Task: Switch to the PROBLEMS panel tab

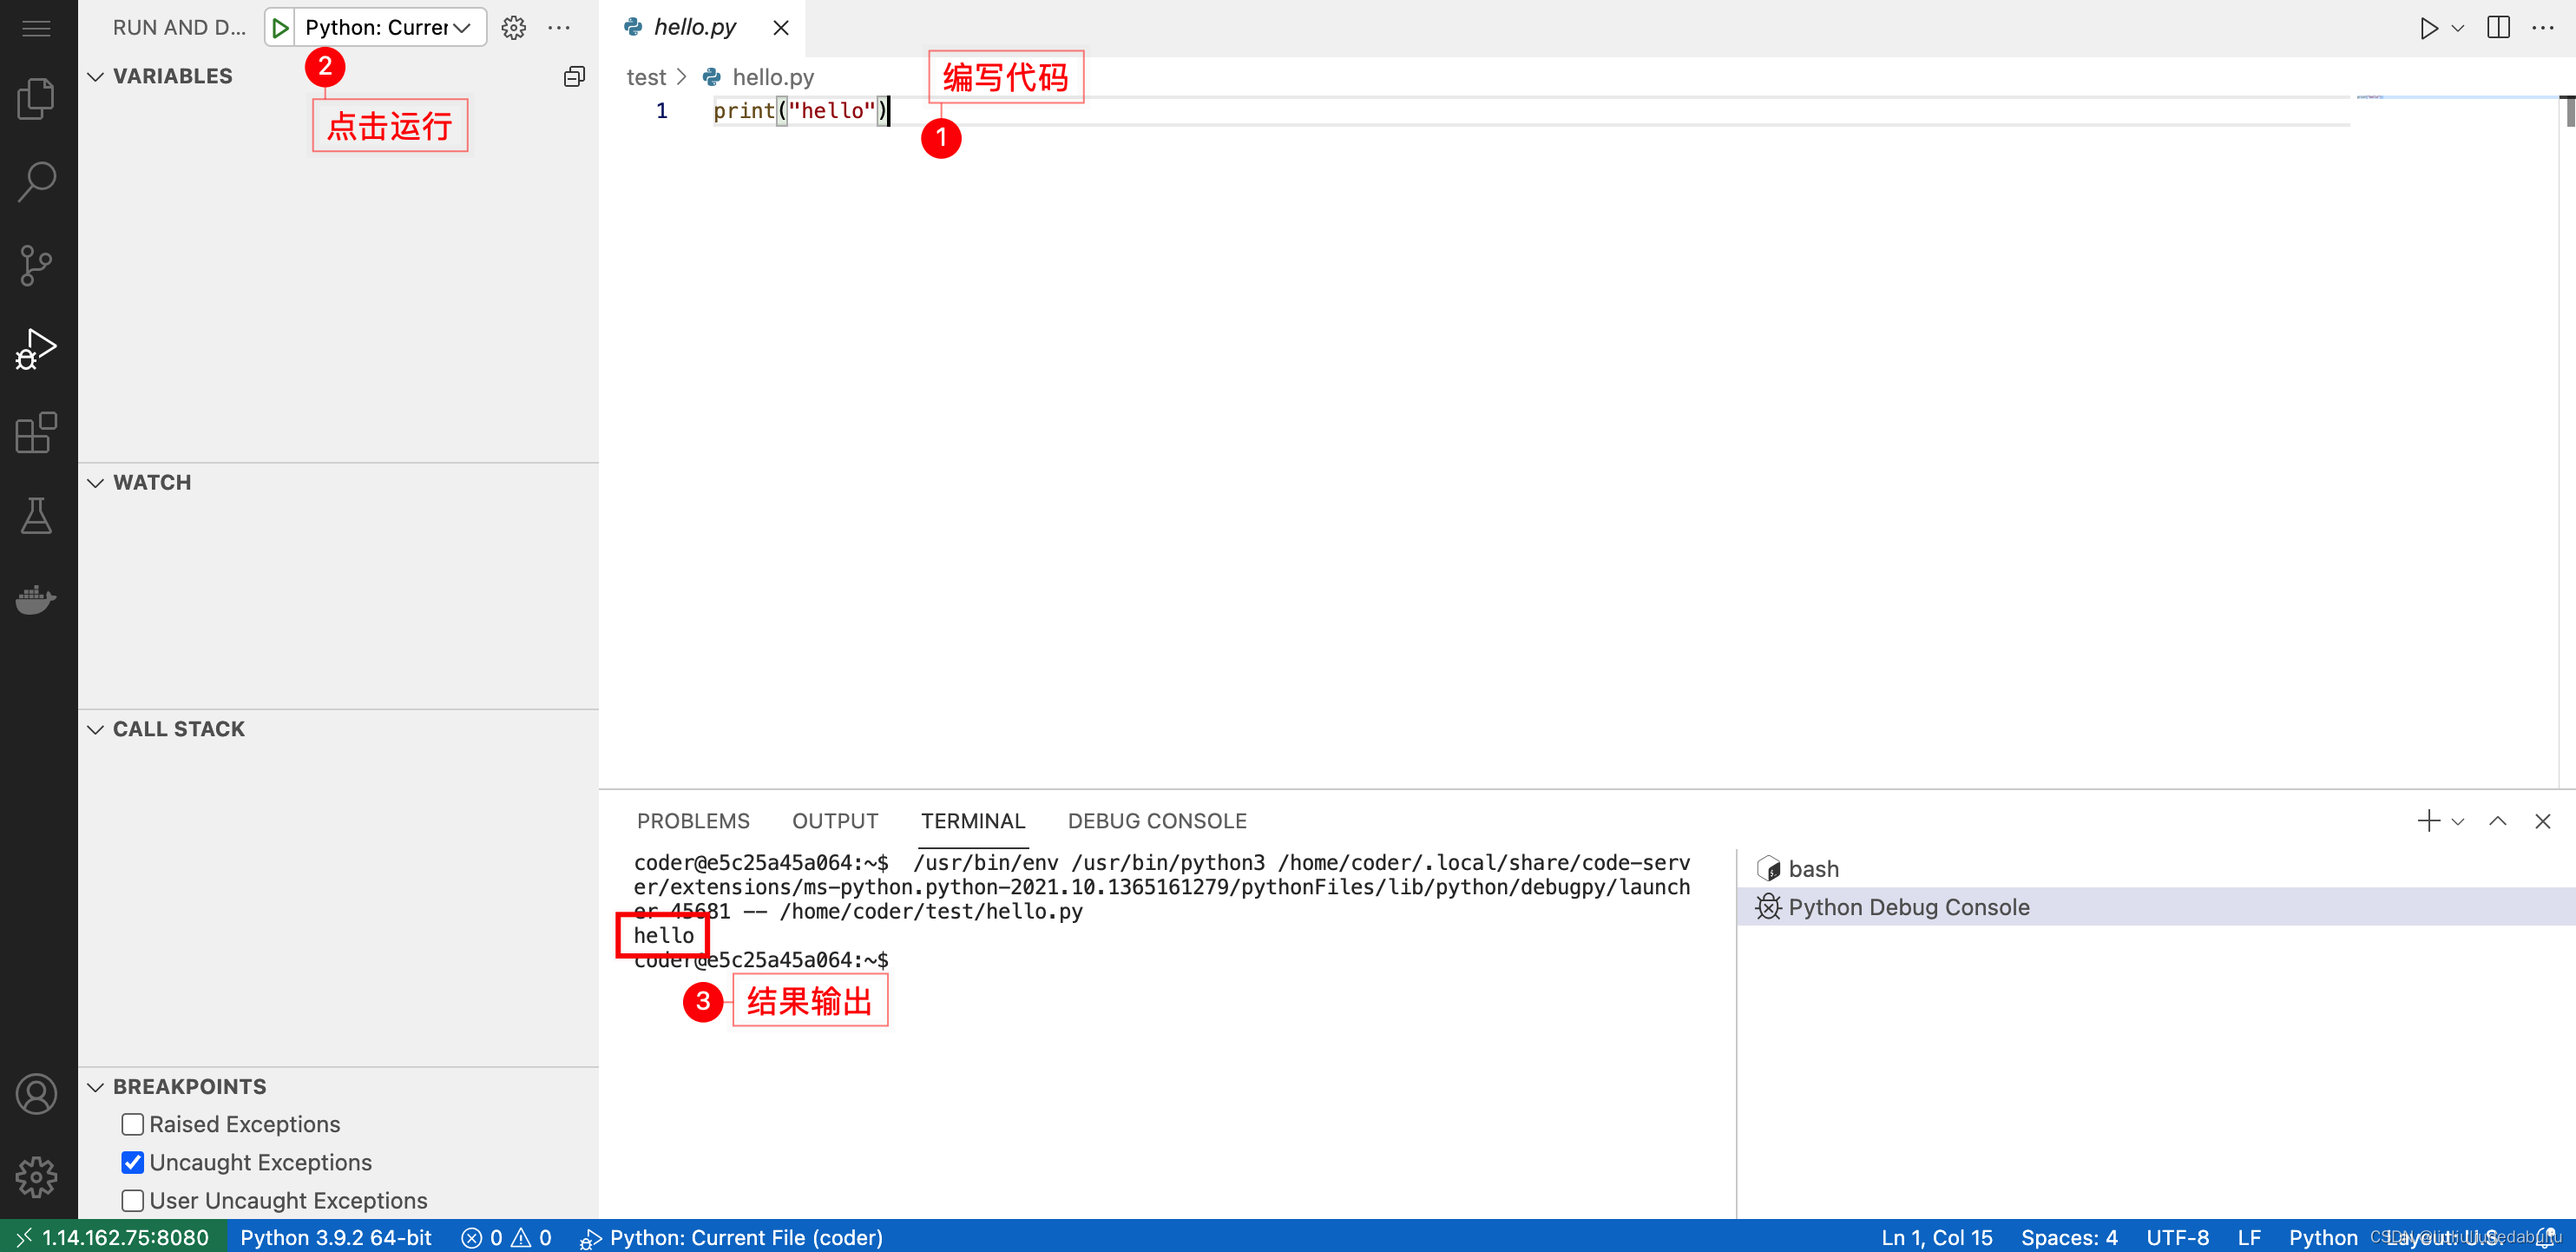Action: click(x=693, y=820)
